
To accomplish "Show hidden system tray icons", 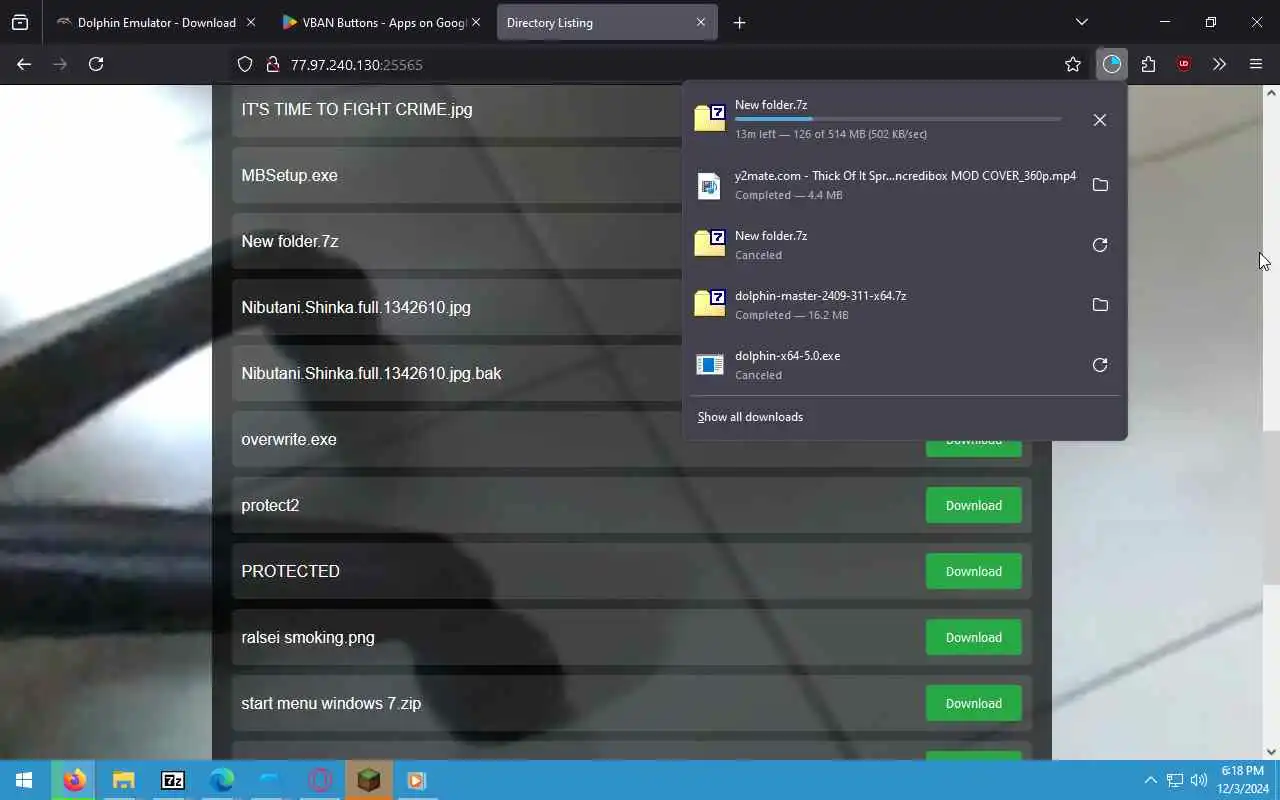I will pos(1150,780).
